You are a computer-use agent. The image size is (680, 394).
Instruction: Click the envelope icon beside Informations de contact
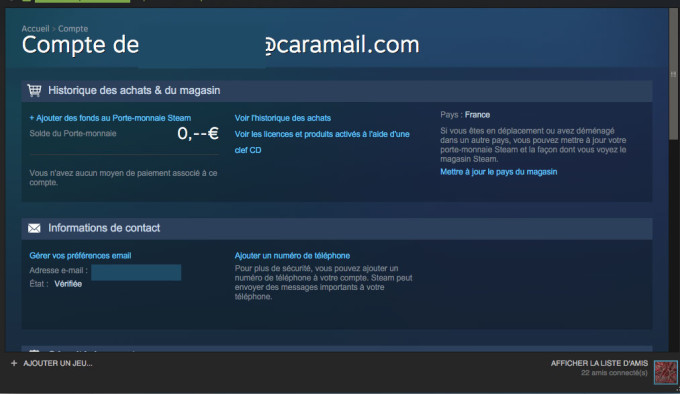coord(34,228)
